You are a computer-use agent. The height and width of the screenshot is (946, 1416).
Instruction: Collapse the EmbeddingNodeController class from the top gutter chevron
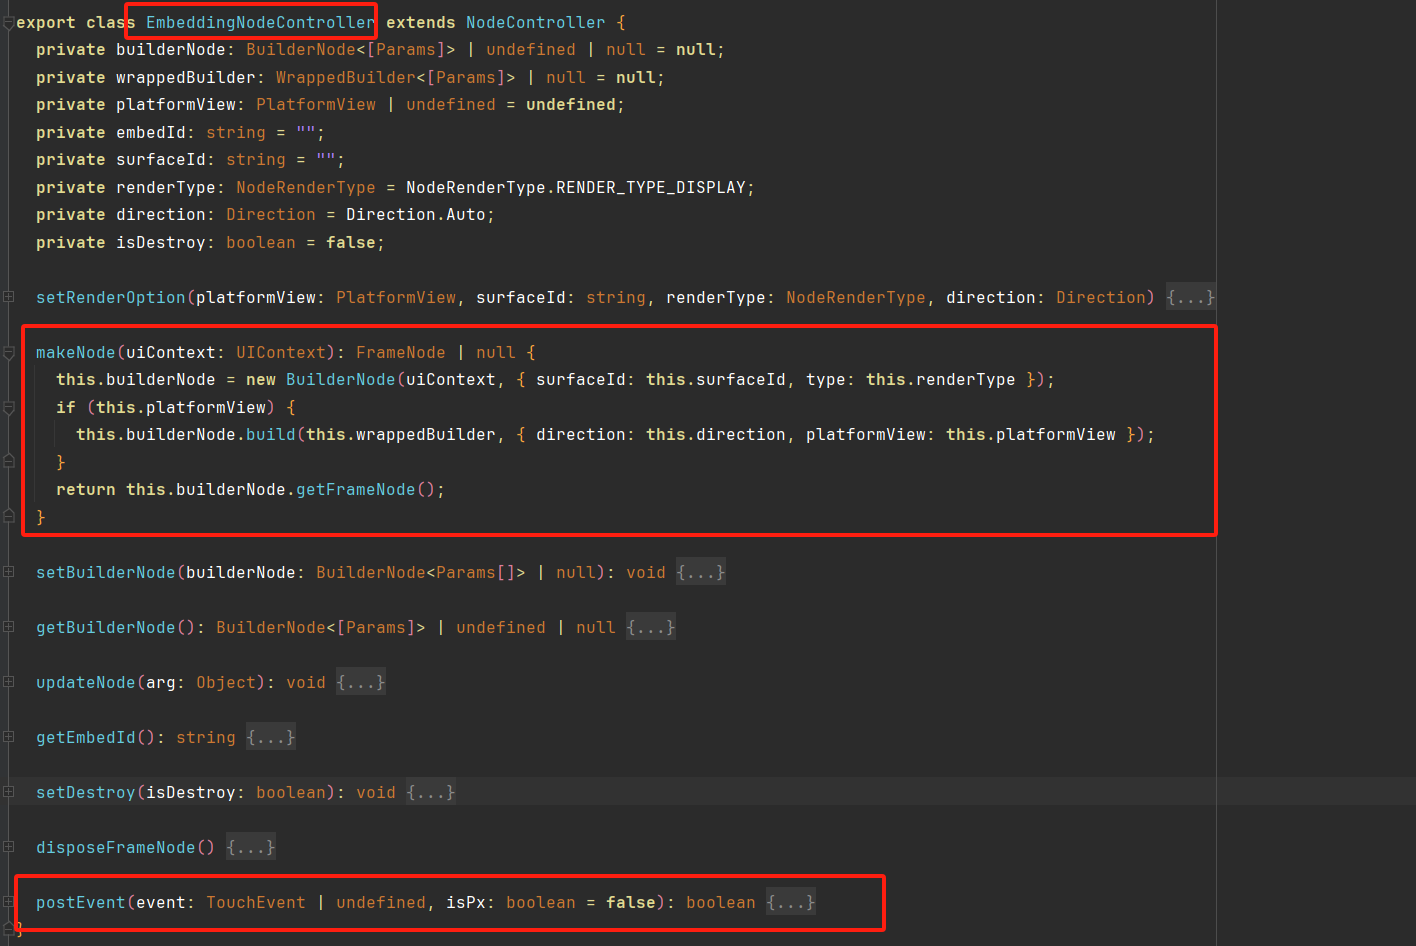coord(8,21)
